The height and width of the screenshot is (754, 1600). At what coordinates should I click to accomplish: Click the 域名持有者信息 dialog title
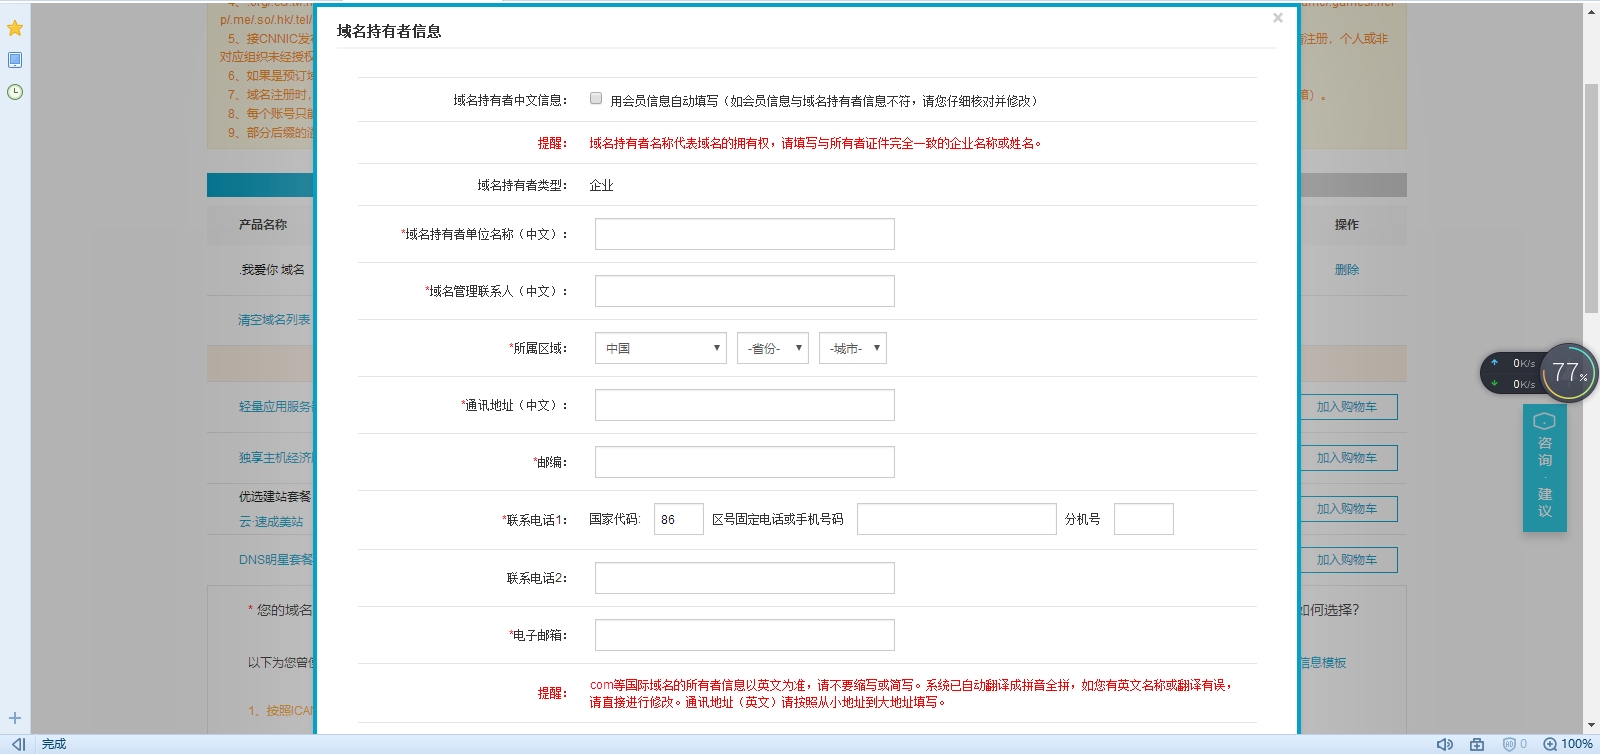click(x=389, y=31)
